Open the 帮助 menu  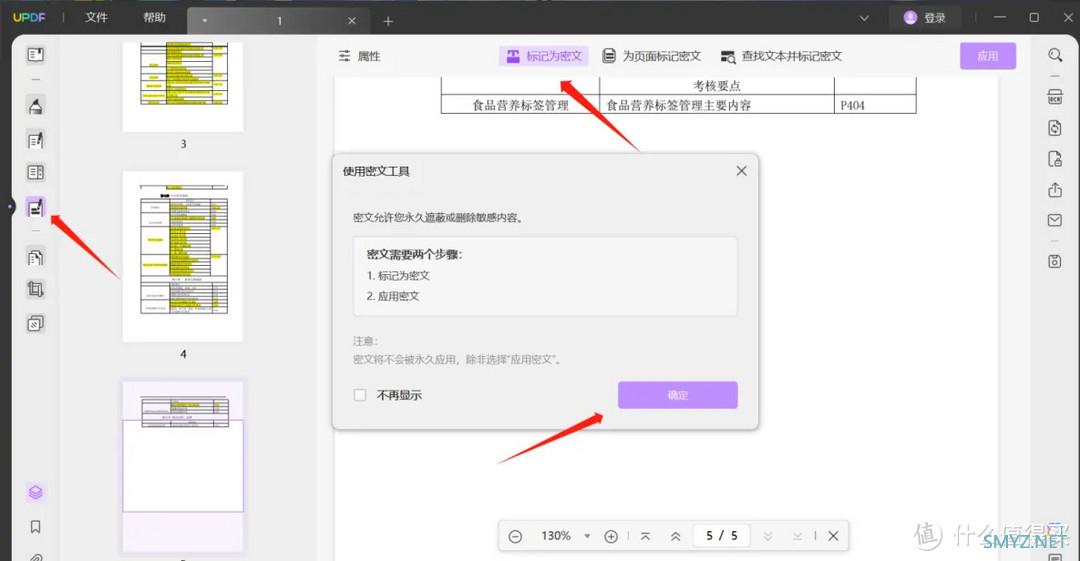(x=154, y=18)
